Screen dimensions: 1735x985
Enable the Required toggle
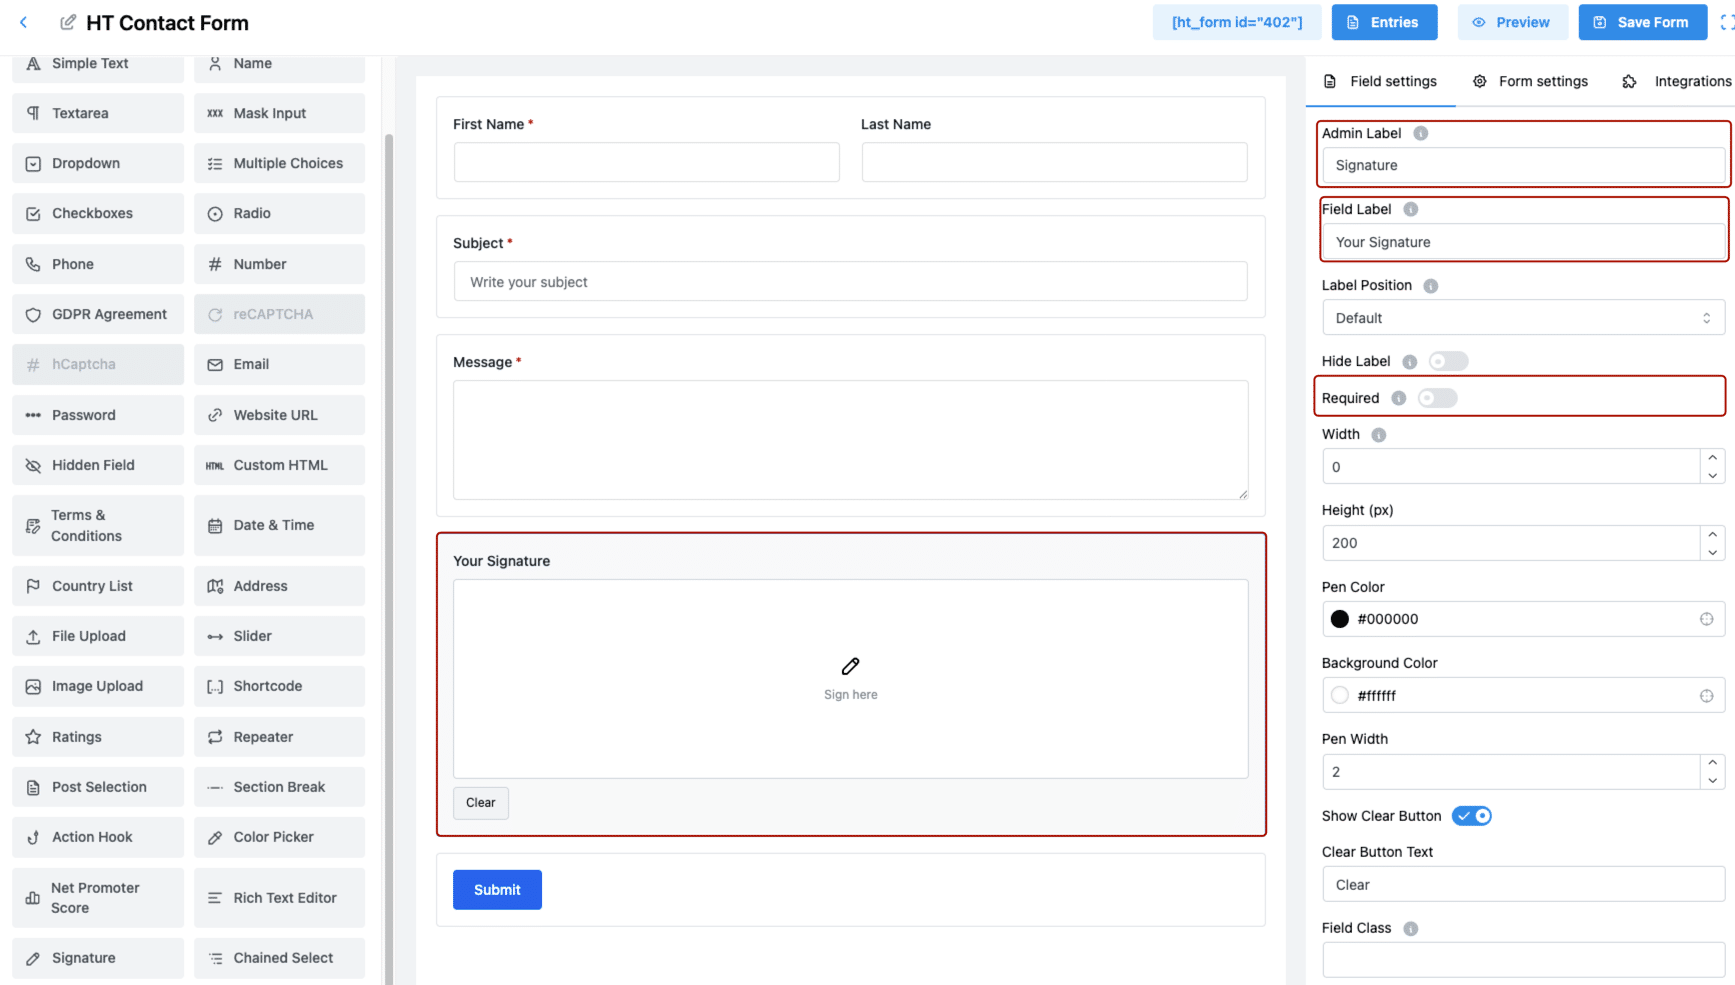click(1437, 397)
